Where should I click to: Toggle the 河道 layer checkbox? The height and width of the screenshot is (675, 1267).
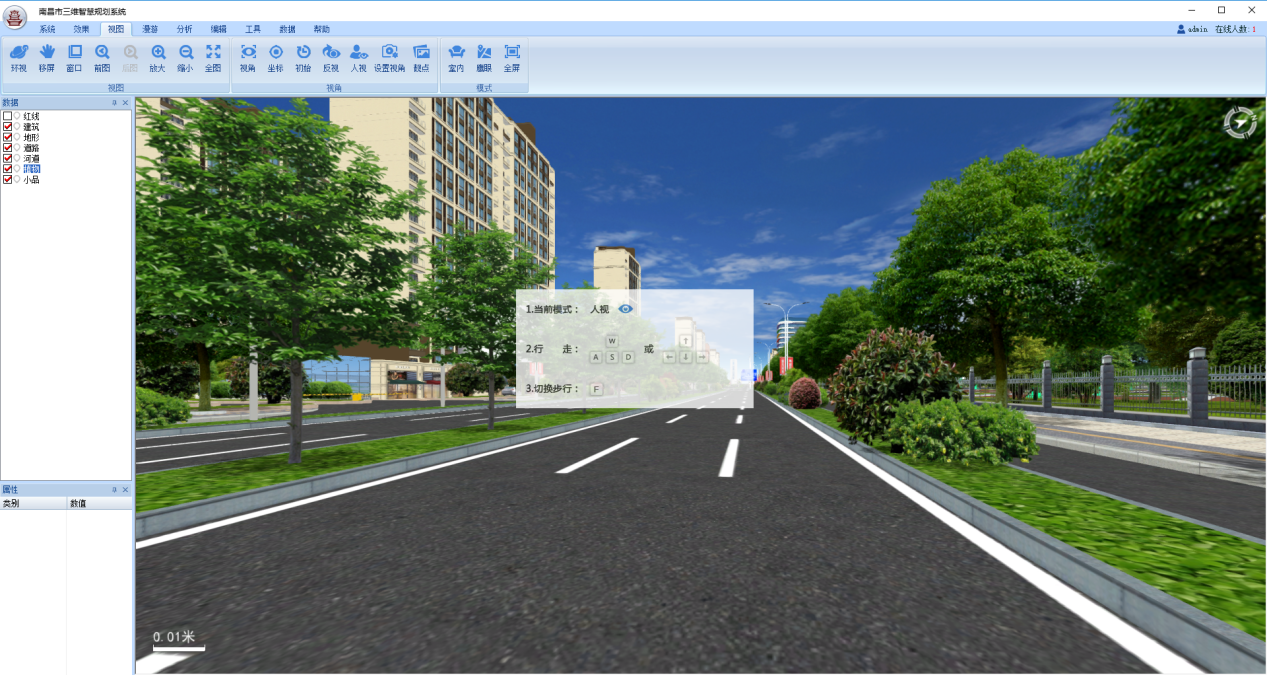tap(8, 158)
